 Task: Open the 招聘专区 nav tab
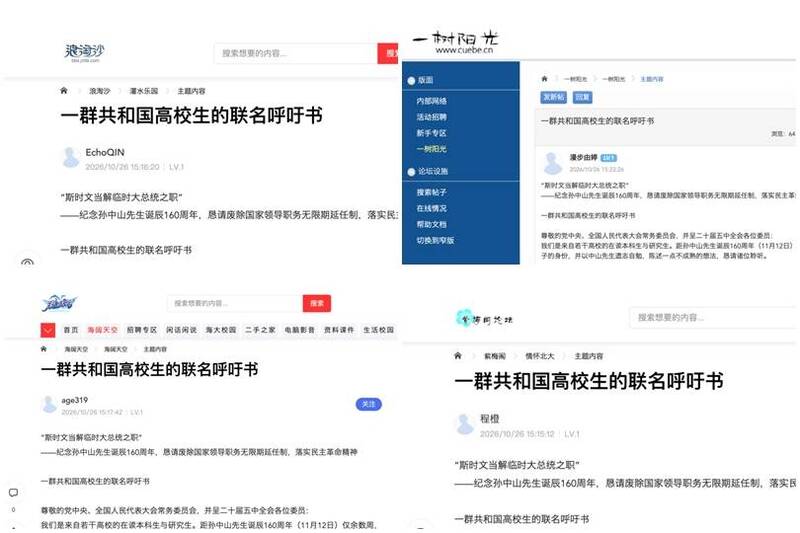click(142, 330)
